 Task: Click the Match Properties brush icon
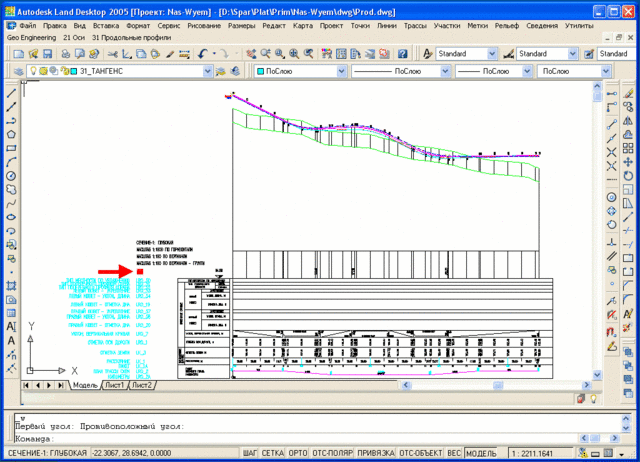pyautogui.click(x=170, y=54)
